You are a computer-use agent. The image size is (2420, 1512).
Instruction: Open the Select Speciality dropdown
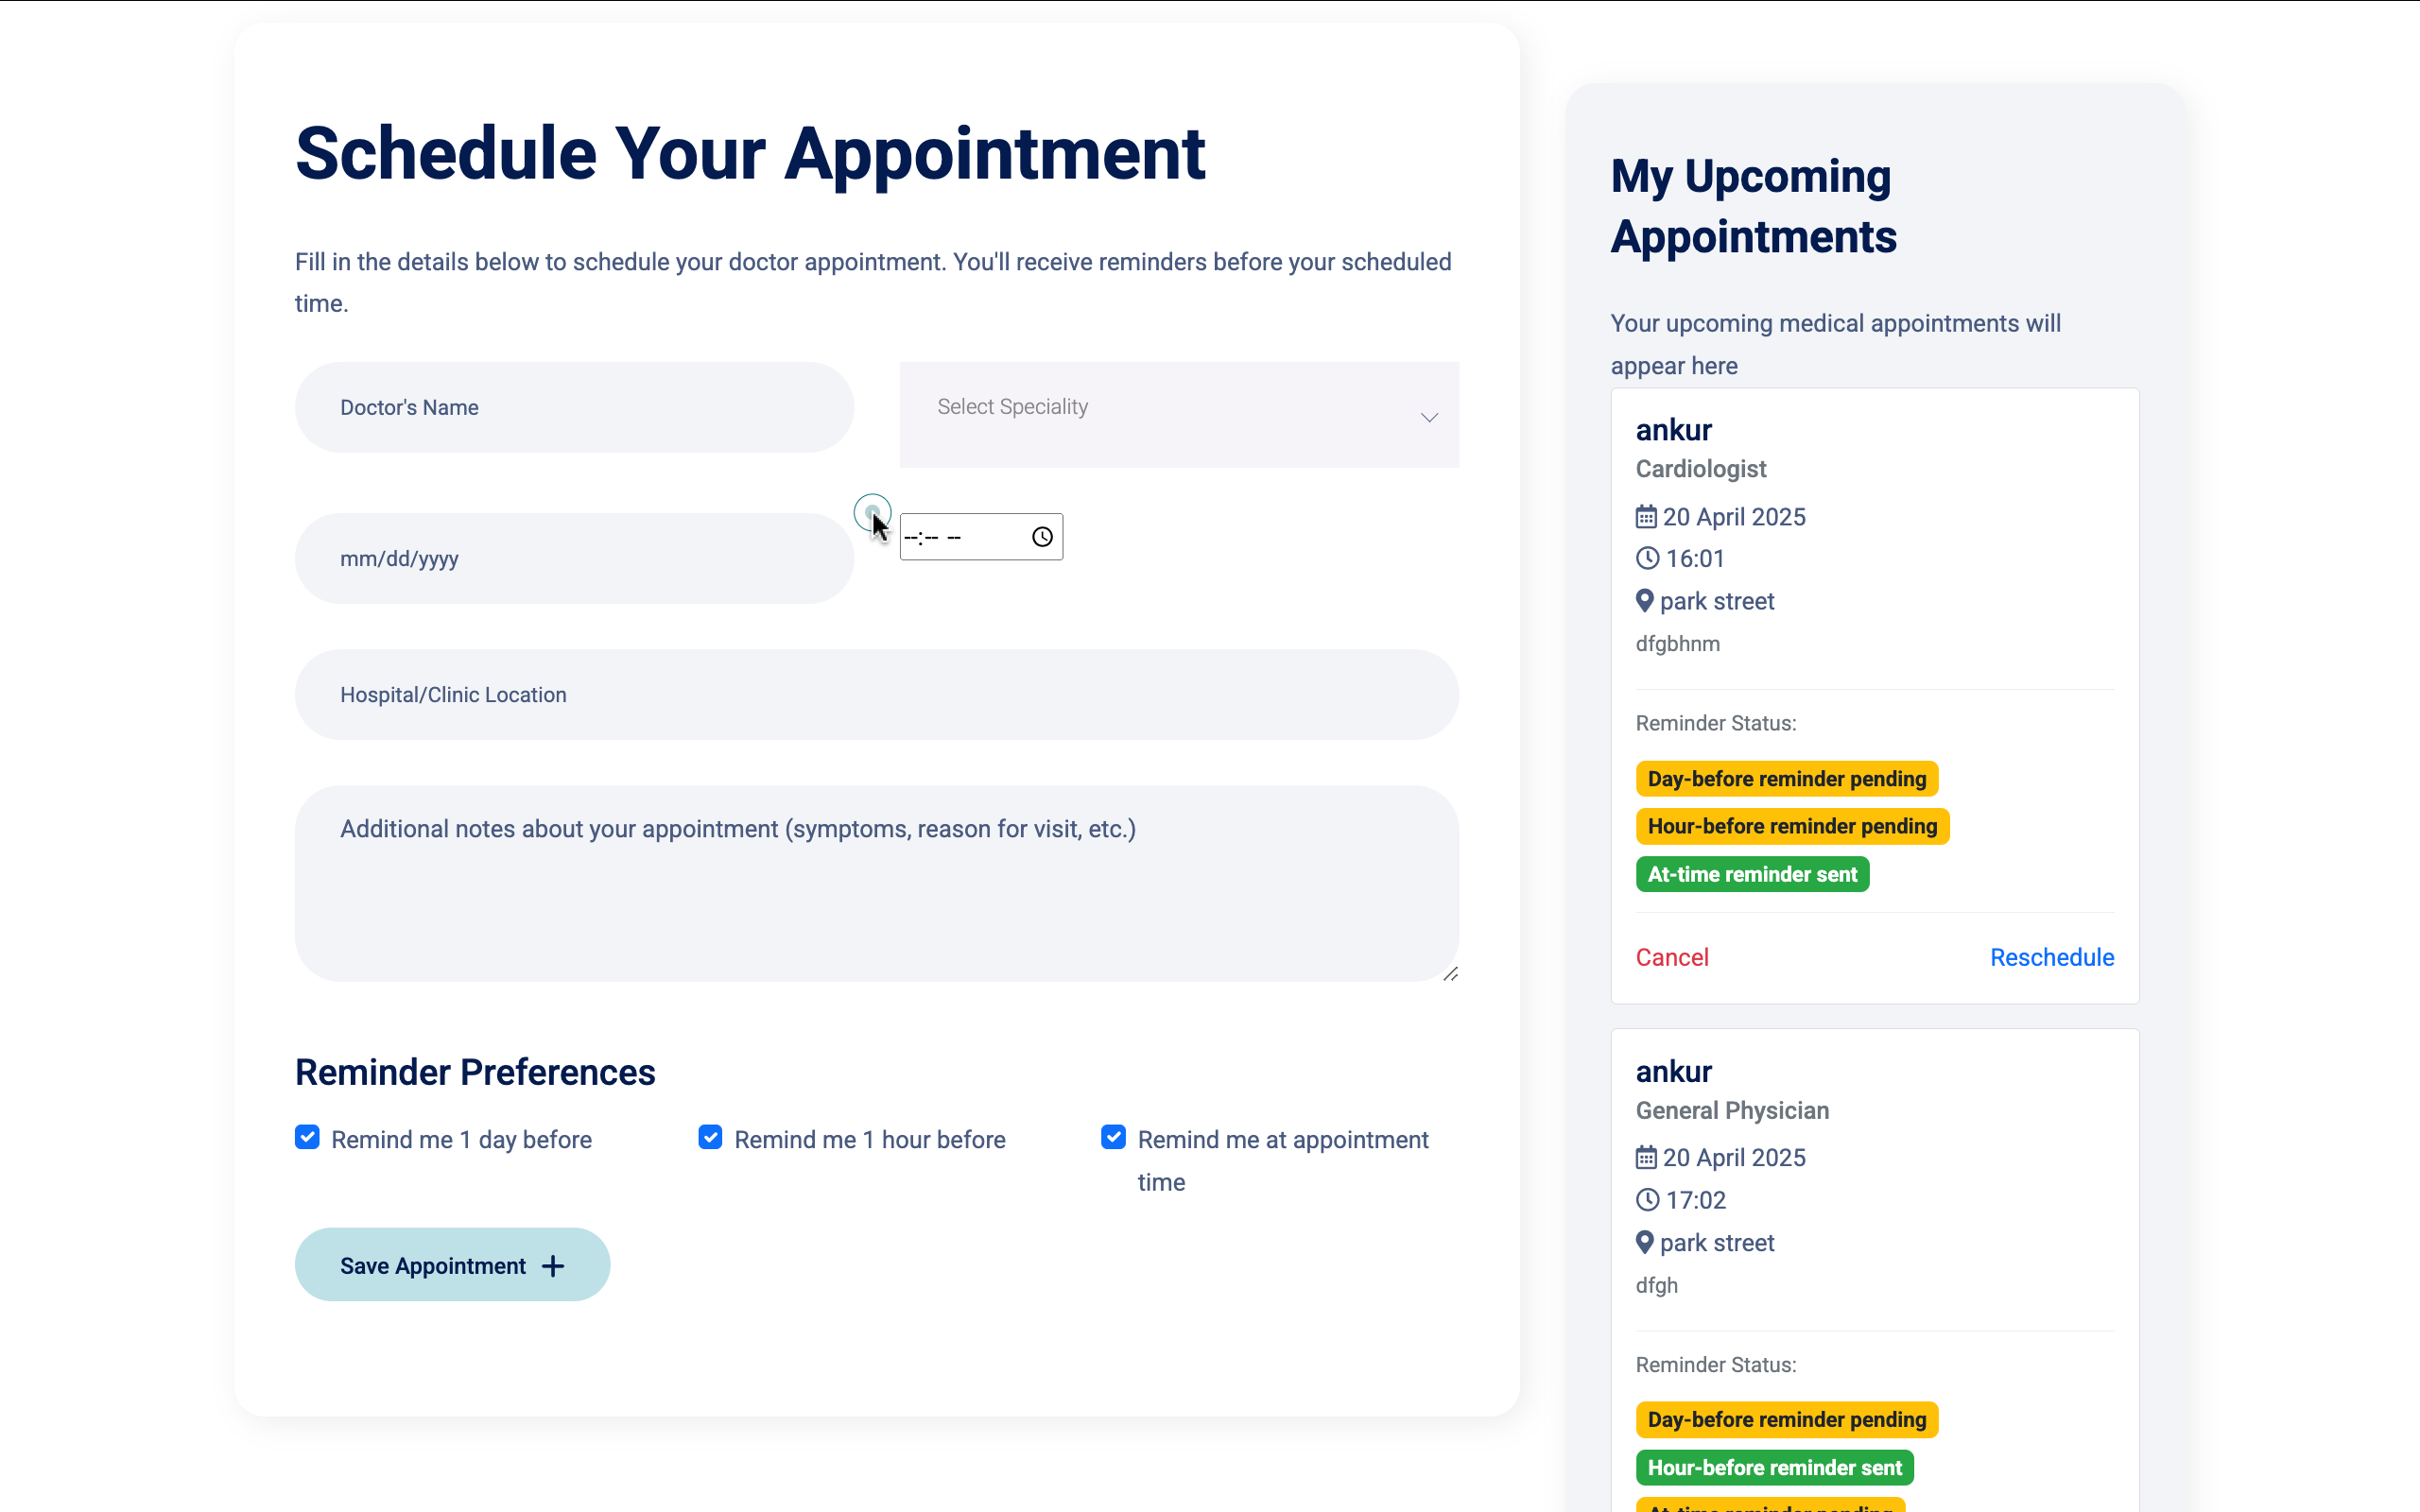pyautogui.click(x=1178, y=414)
